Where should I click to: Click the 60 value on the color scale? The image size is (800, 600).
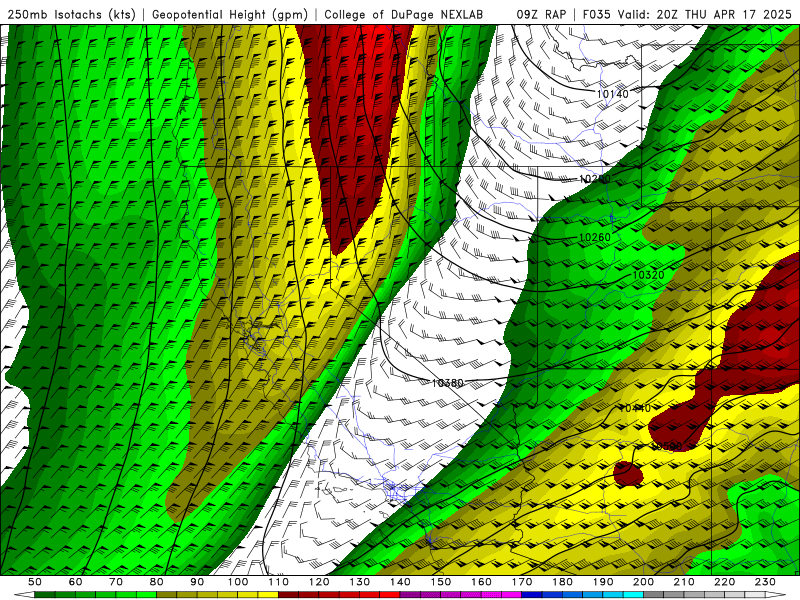[x=76, y=582]
